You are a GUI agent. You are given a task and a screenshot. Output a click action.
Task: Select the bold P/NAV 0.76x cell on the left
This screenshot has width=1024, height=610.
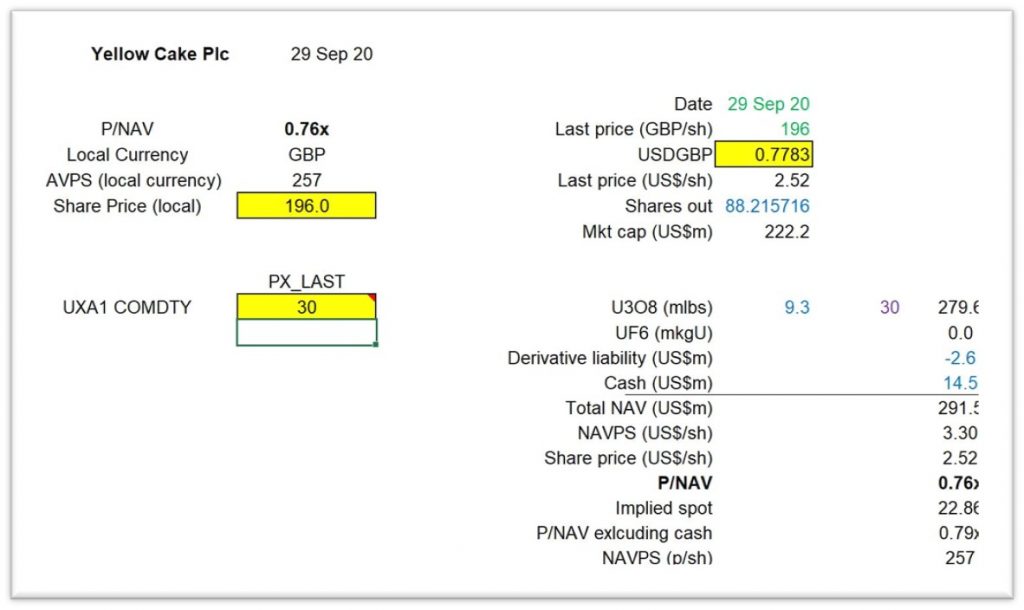tap(306, 129)
